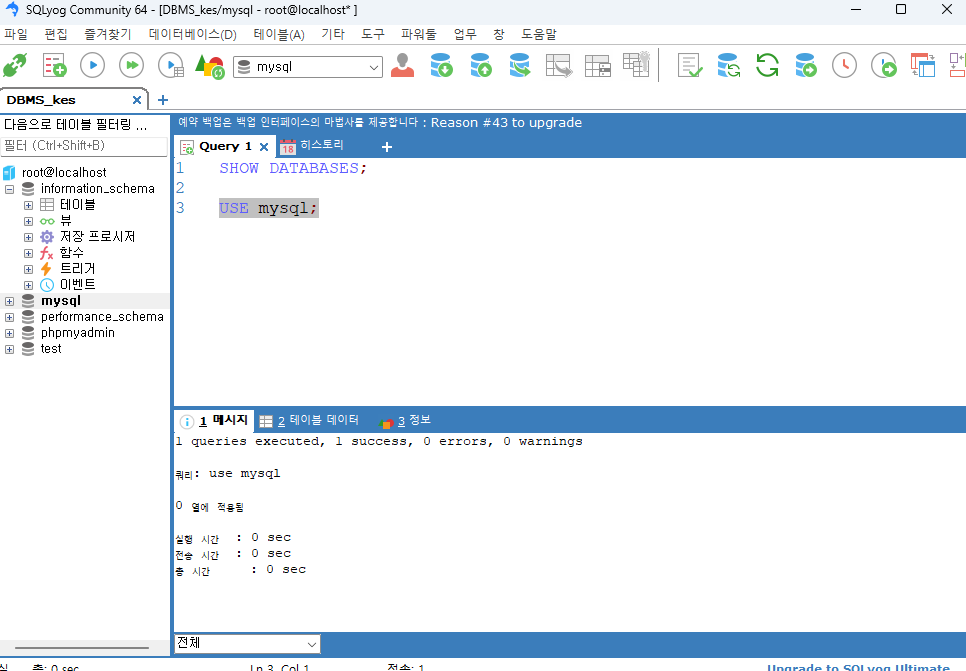Expand the phpmyadmin database node
The image size is (966, 671).
click(9, 333)
